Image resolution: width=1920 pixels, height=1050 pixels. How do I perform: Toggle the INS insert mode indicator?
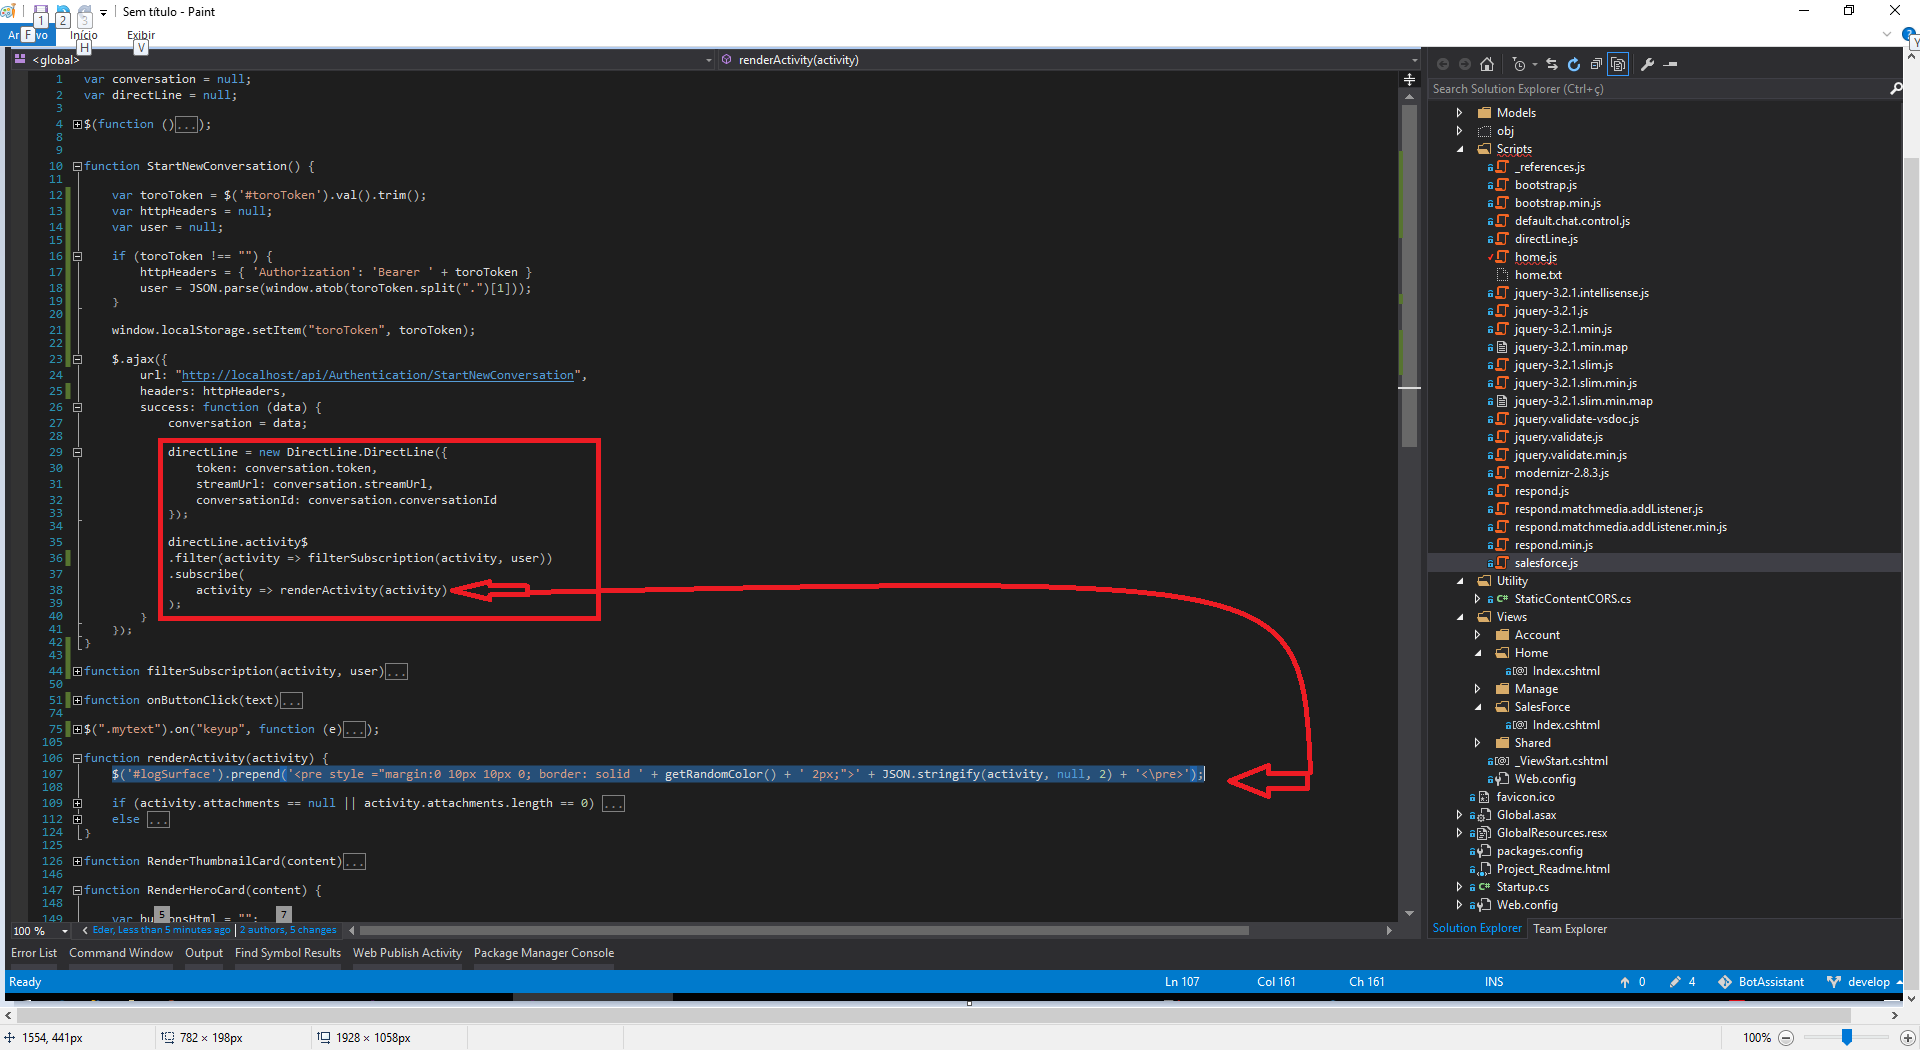[x=1493, y=981]
